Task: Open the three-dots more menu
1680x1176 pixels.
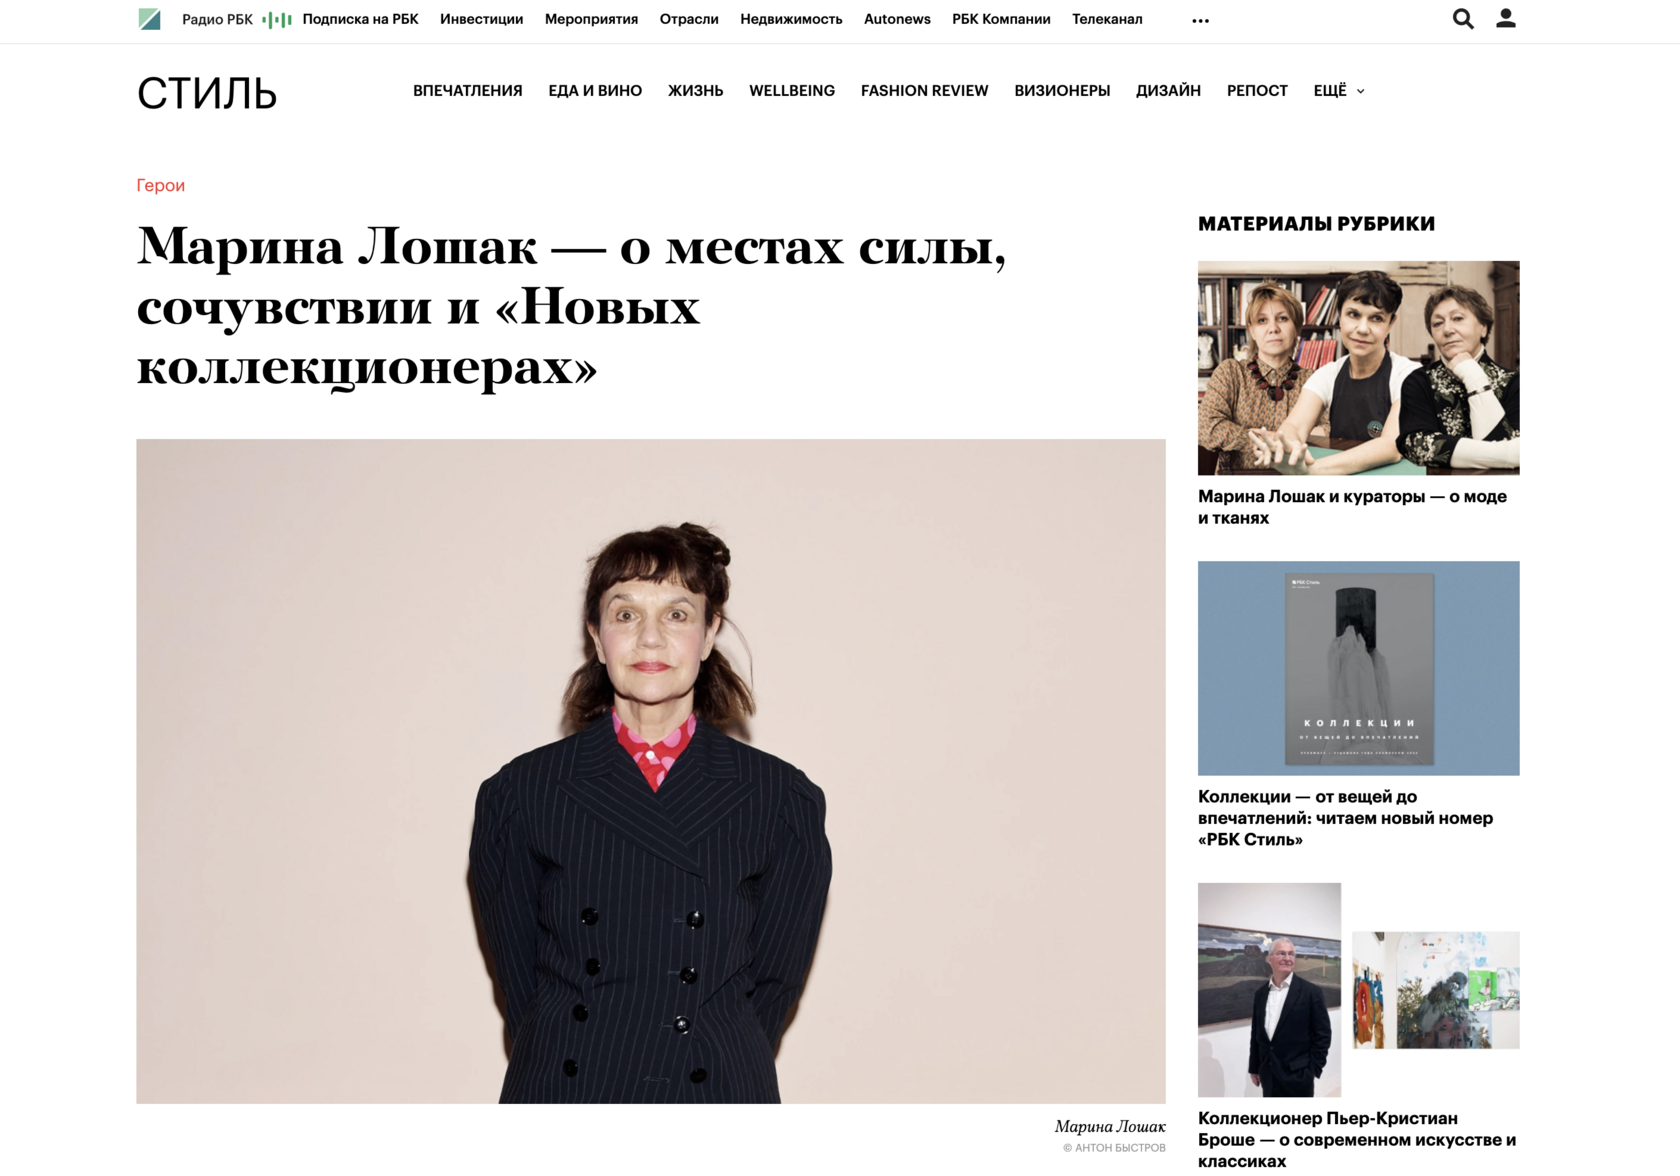Action: tap(1201, 21)
